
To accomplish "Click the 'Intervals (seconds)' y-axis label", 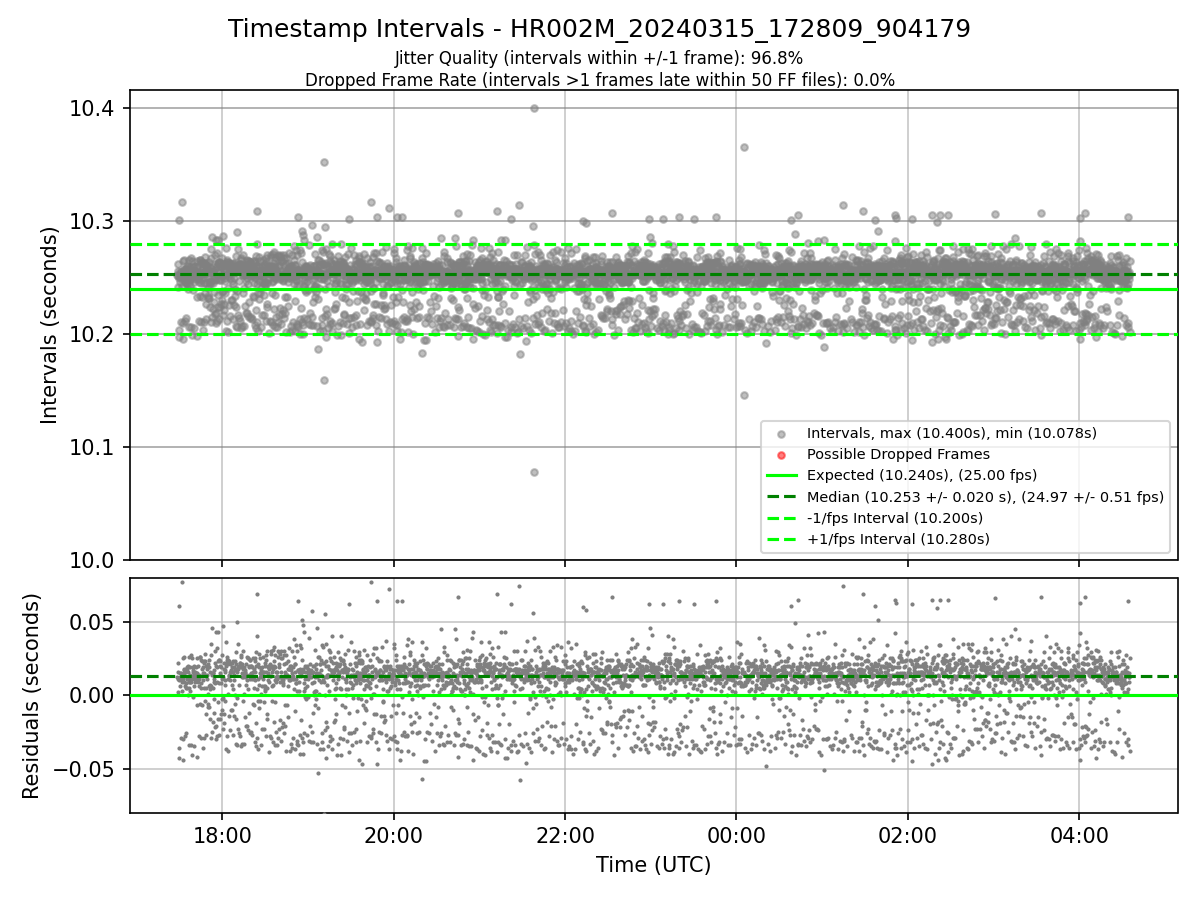I will [x=50, y=325].
